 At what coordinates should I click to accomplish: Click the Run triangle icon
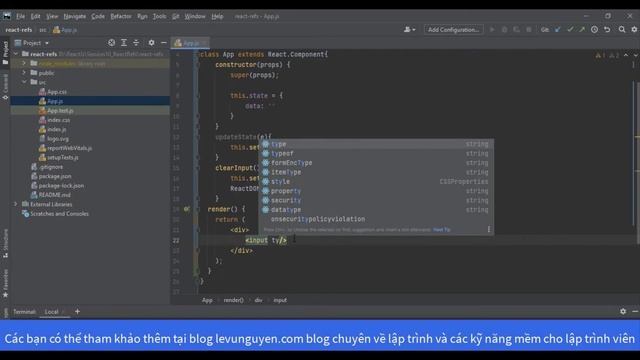click(x=492, y=30)
